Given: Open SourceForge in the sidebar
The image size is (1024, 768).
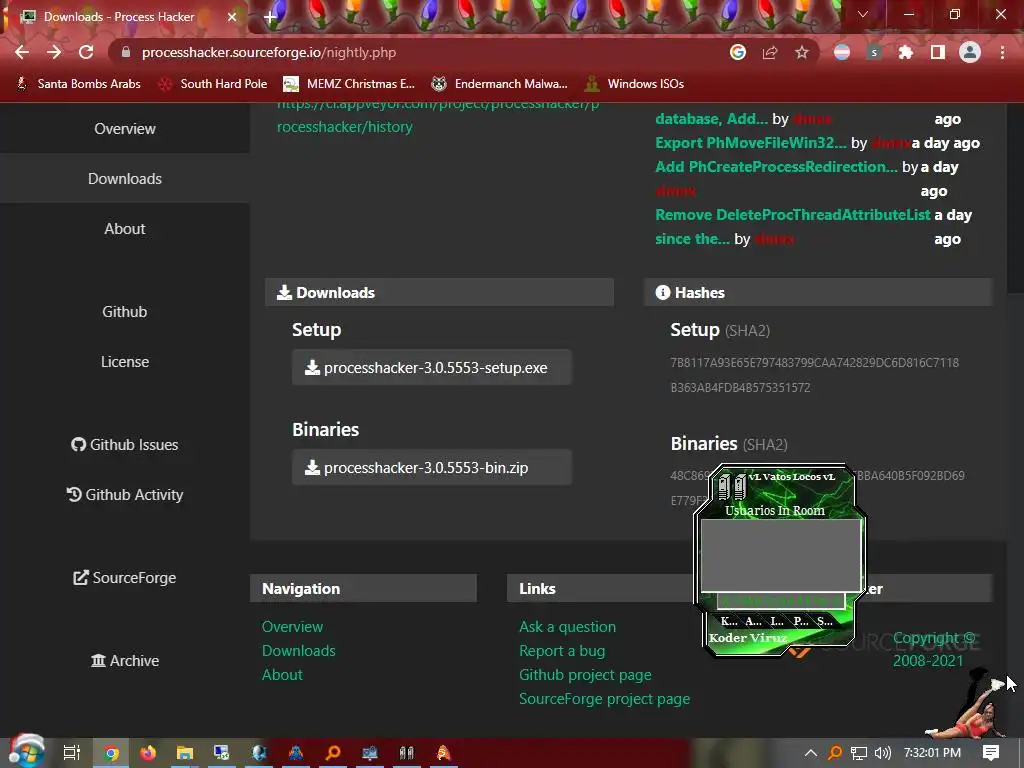Looking at the screenshot, I should coord(125,578).
